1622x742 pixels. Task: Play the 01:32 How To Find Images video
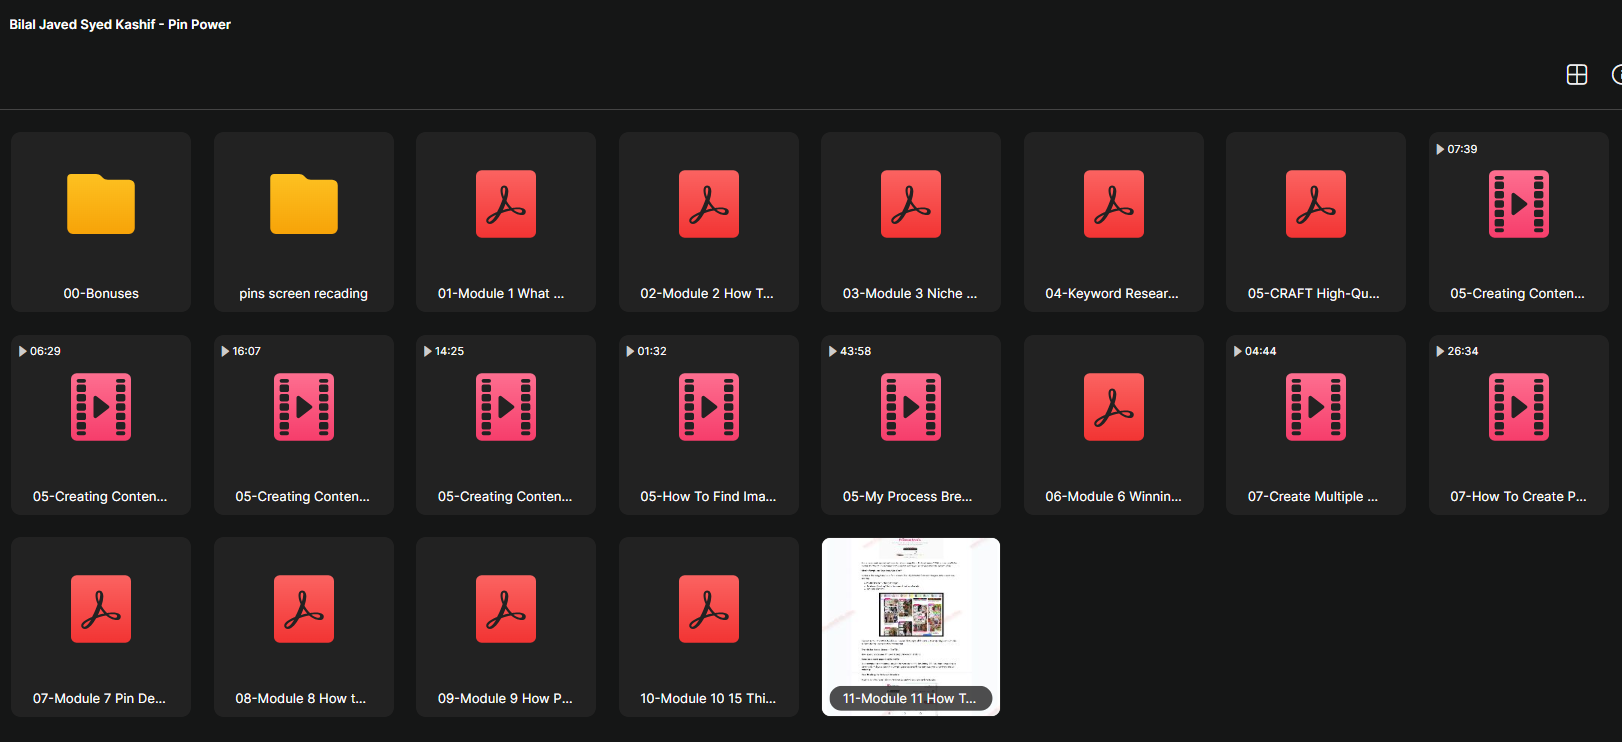pyautogui.click(x=709, y=425)
